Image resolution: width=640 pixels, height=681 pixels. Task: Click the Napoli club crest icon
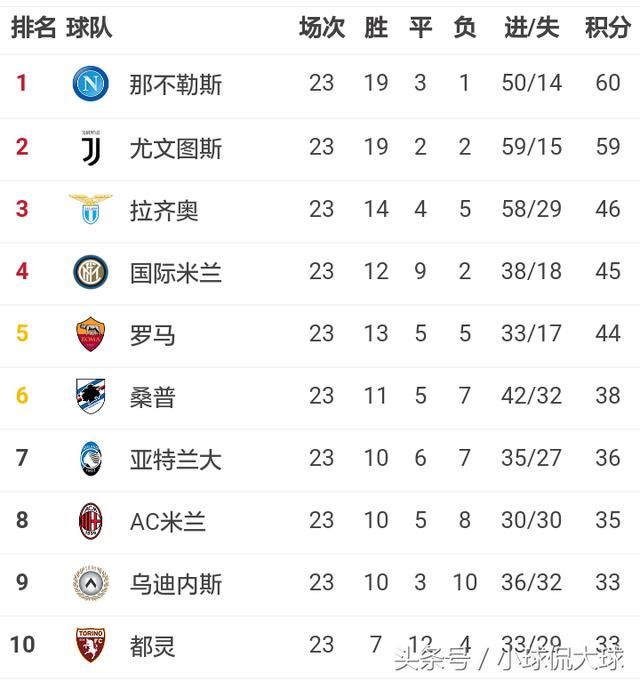(91, 83)
